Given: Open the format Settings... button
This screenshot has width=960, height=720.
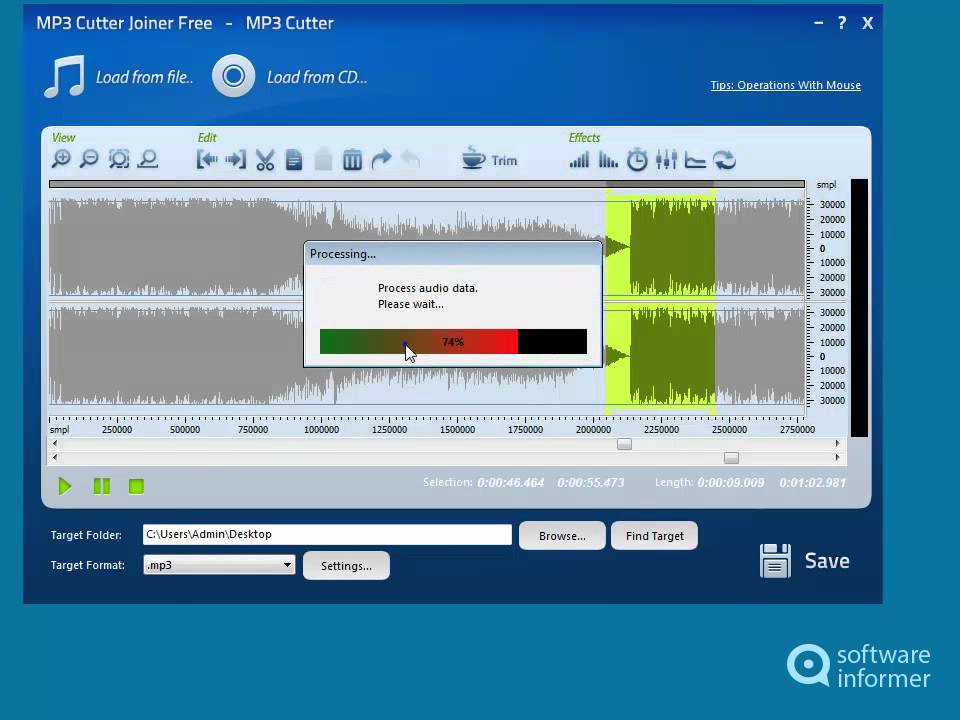Looking at the screenshot, I should click(x=346, y=566).
